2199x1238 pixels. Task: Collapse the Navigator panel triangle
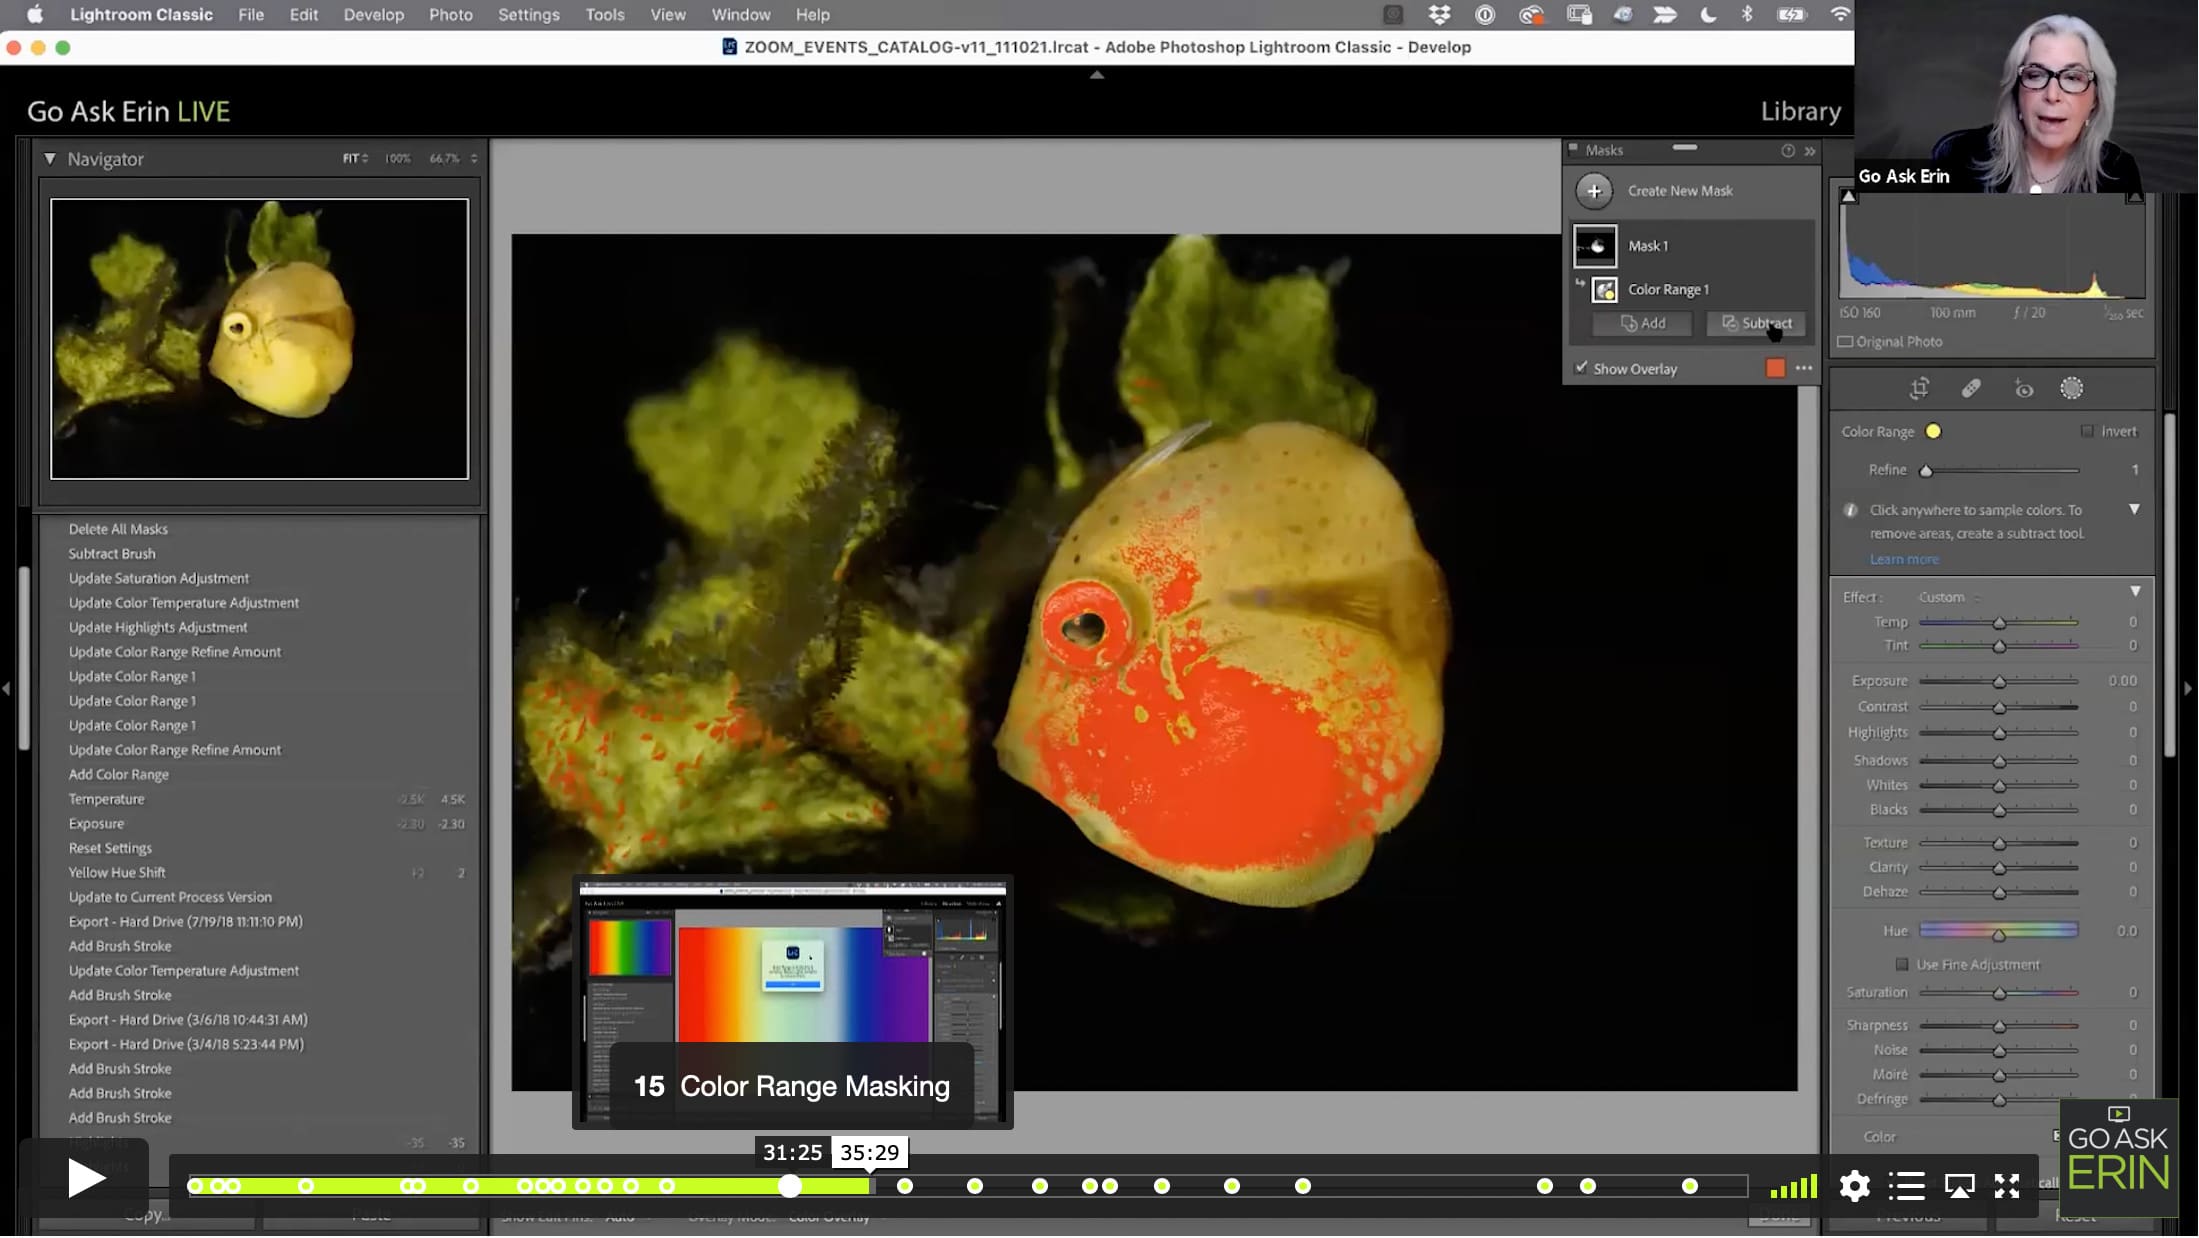point(49,159)
